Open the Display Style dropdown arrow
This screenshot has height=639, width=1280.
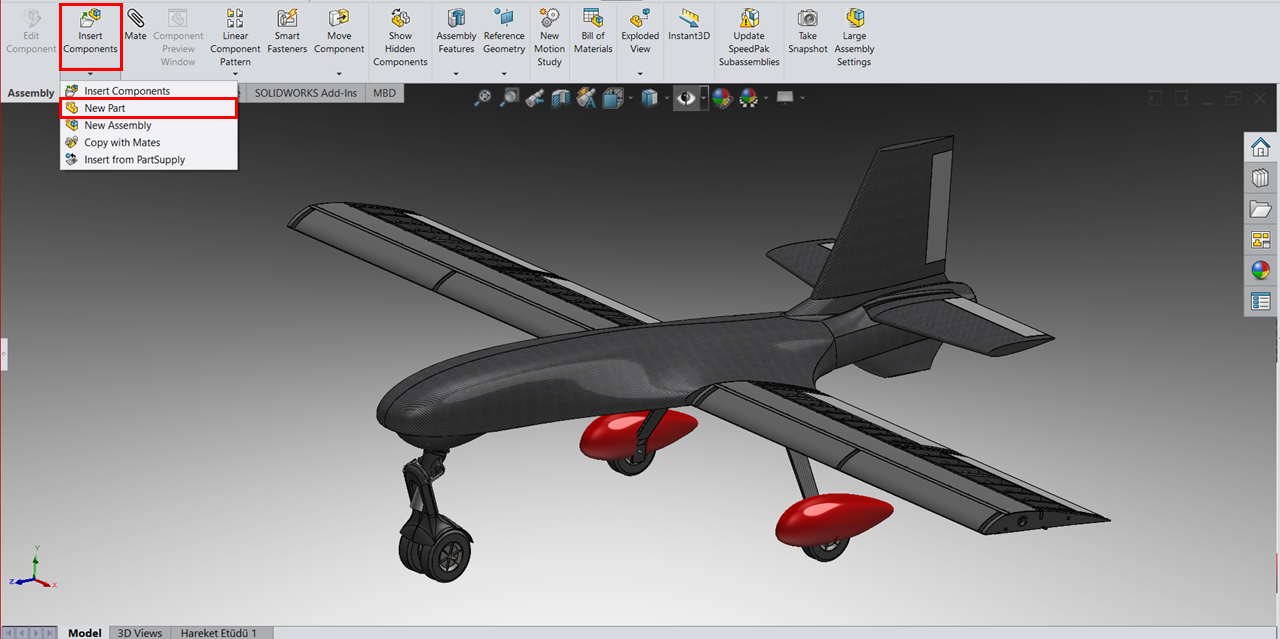[667, 98]
